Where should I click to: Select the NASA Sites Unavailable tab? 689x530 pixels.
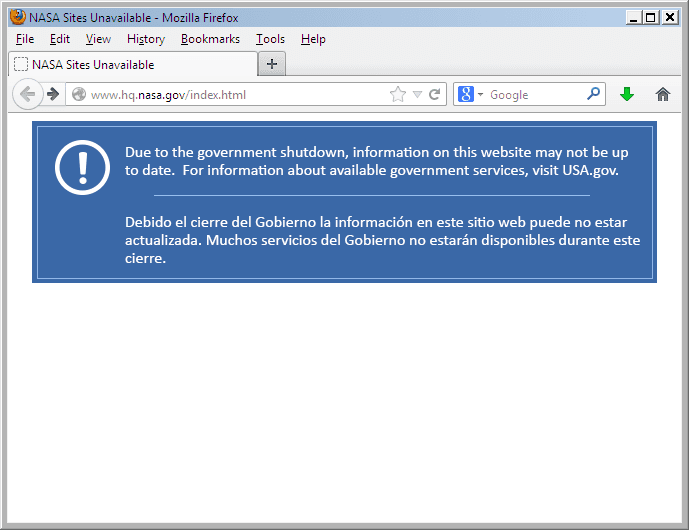(x=133, y=64)
